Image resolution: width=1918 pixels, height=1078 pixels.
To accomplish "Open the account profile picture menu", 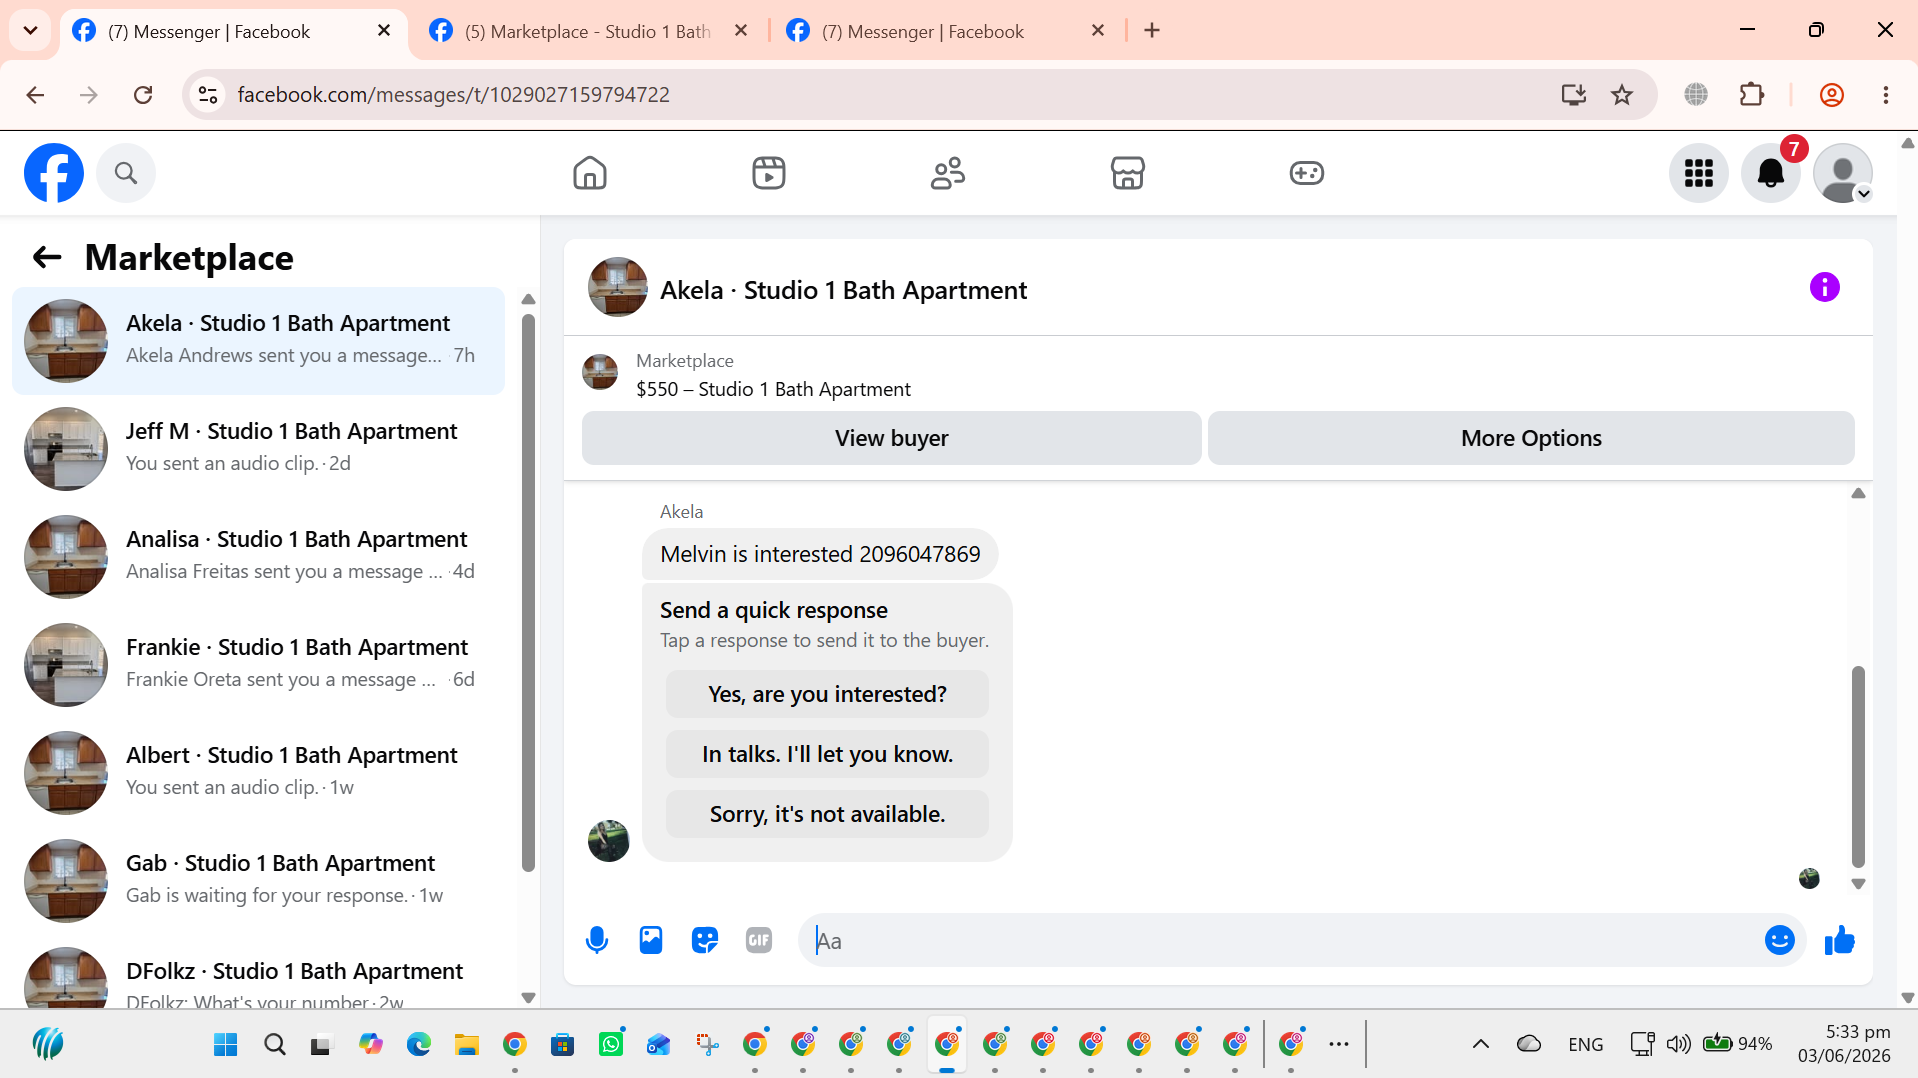I will 1842,173.
